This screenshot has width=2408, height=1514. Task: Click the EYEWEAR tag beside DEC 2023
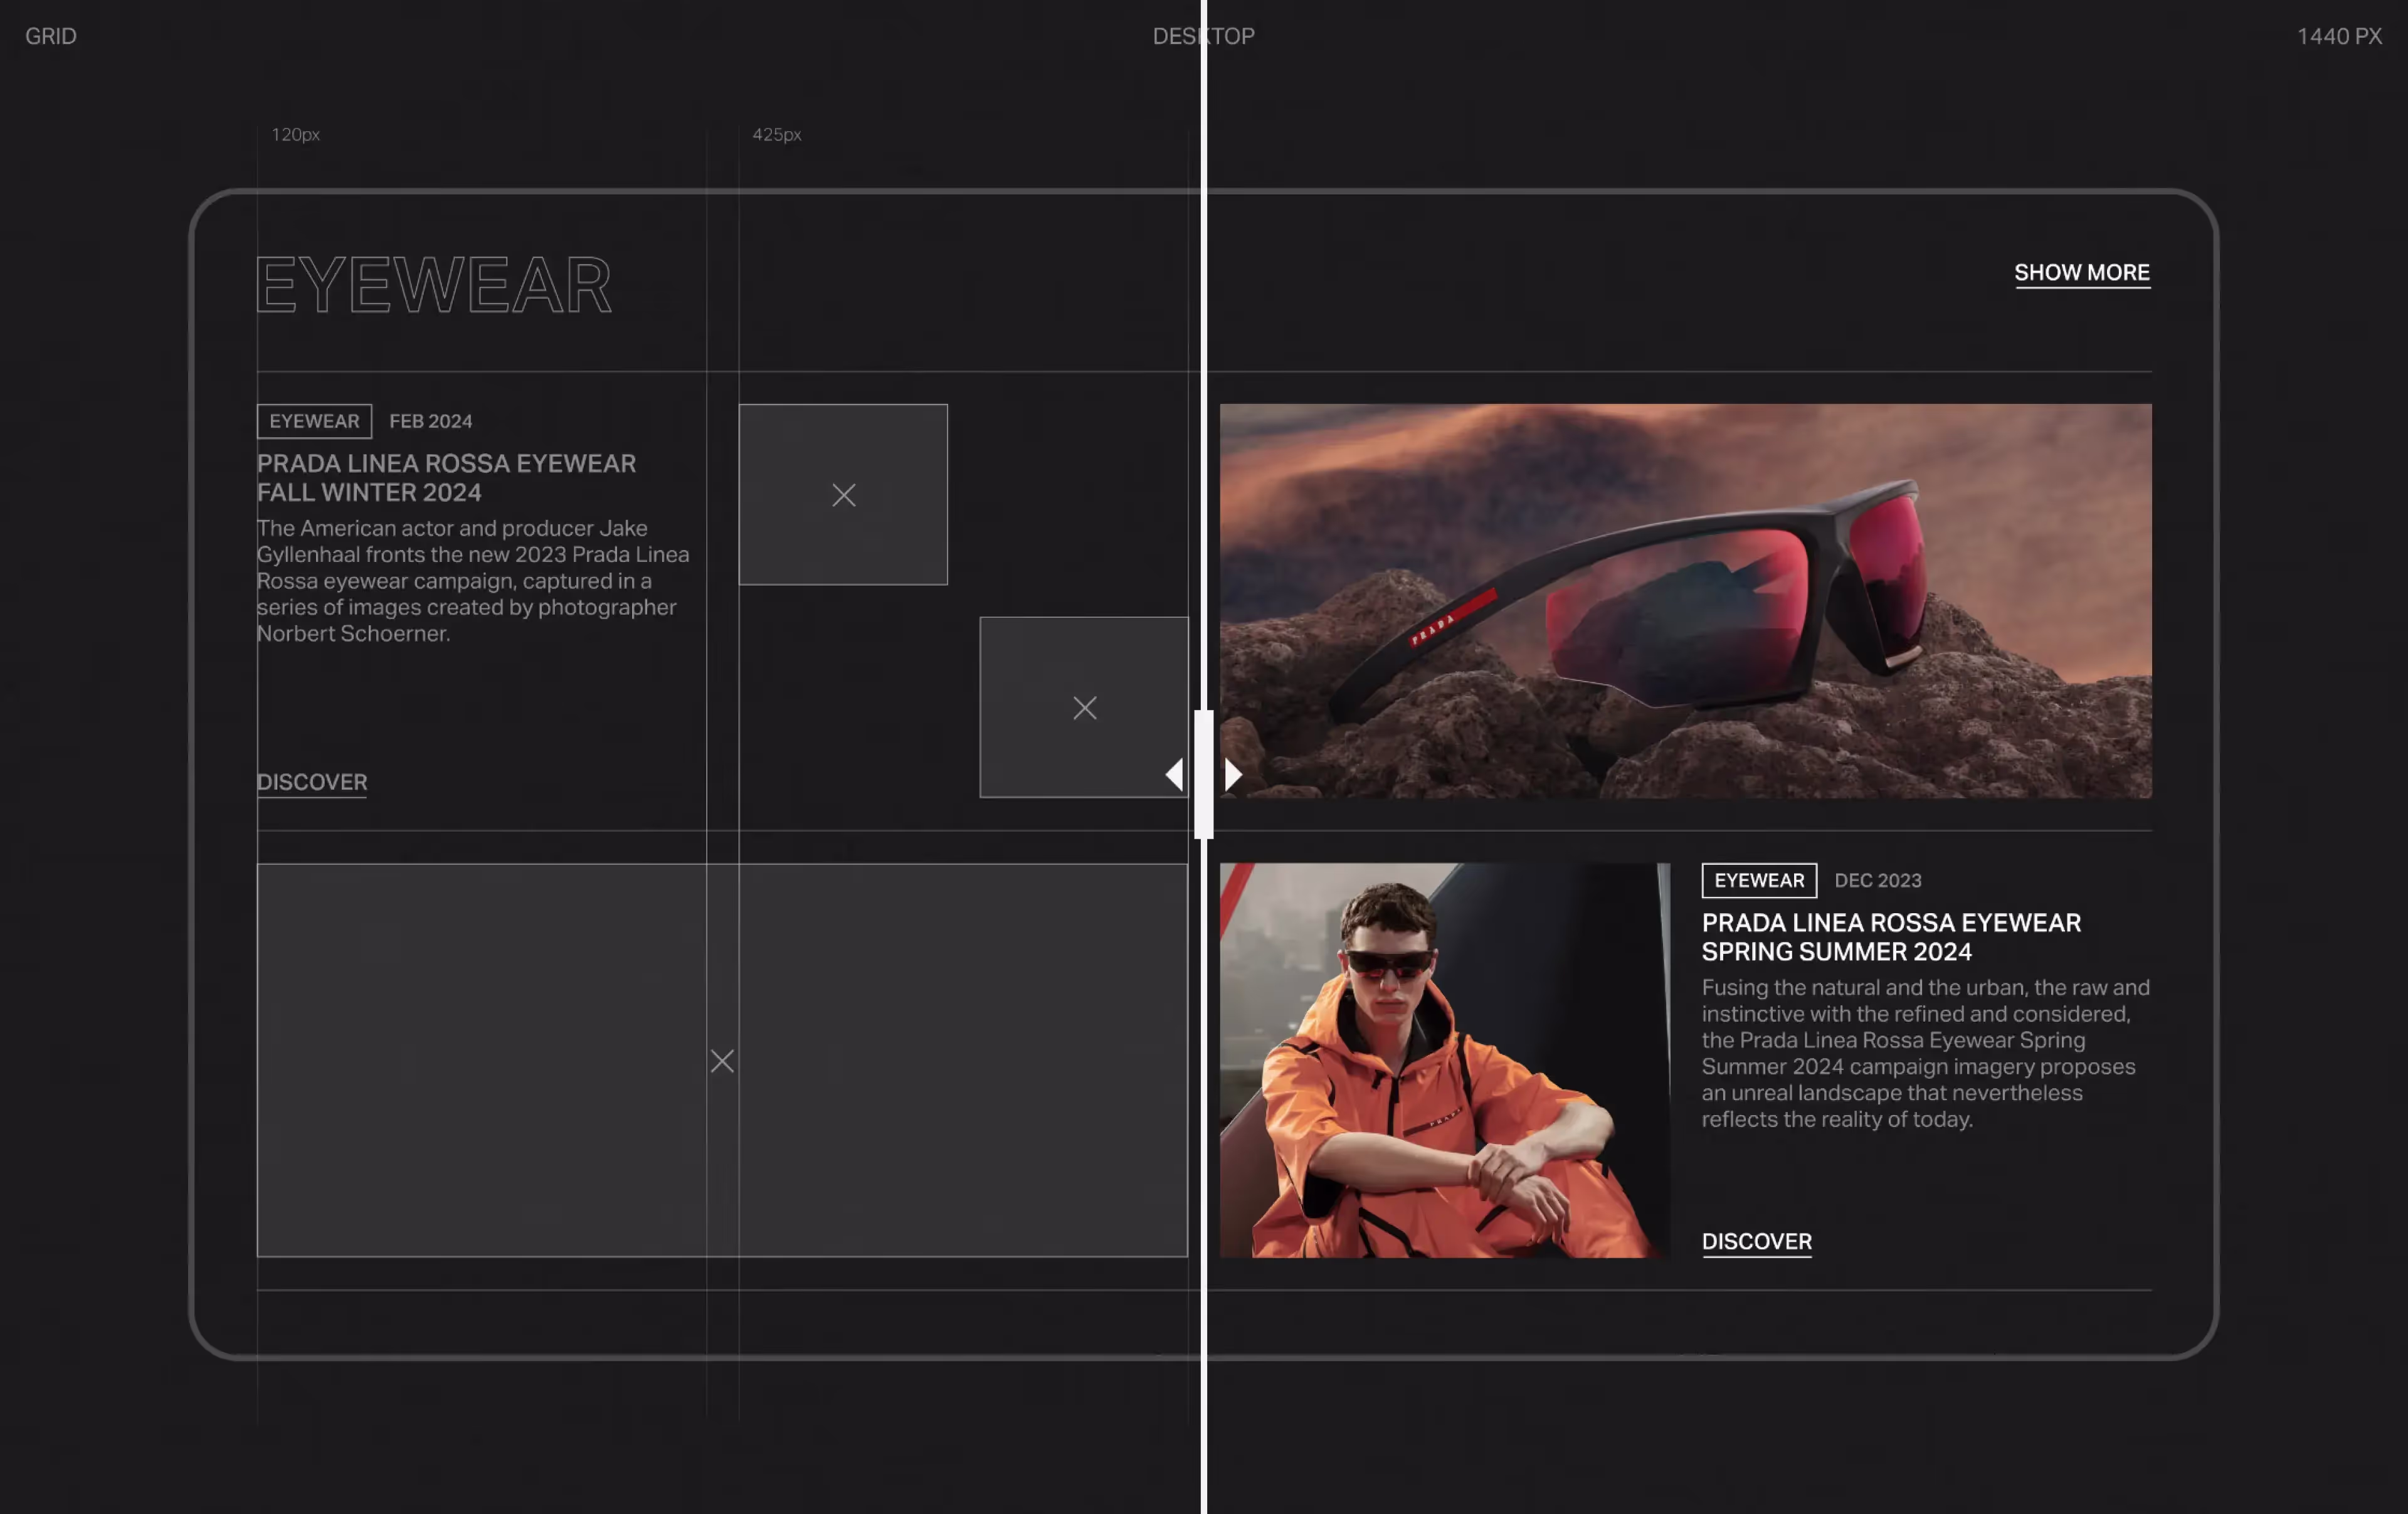(1759, 880)
